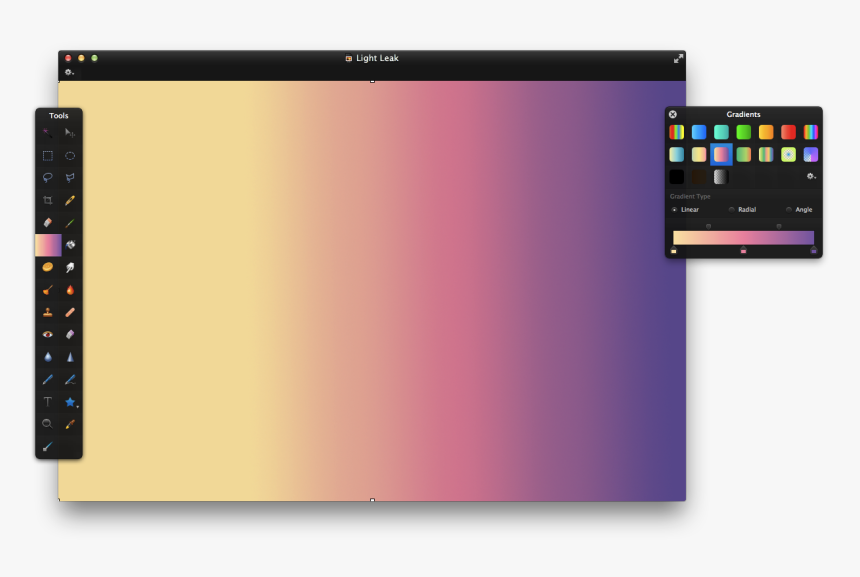Select the Clone Stamp tool
The height and width of the screenshot is (577, 860).
click(48, 312)
